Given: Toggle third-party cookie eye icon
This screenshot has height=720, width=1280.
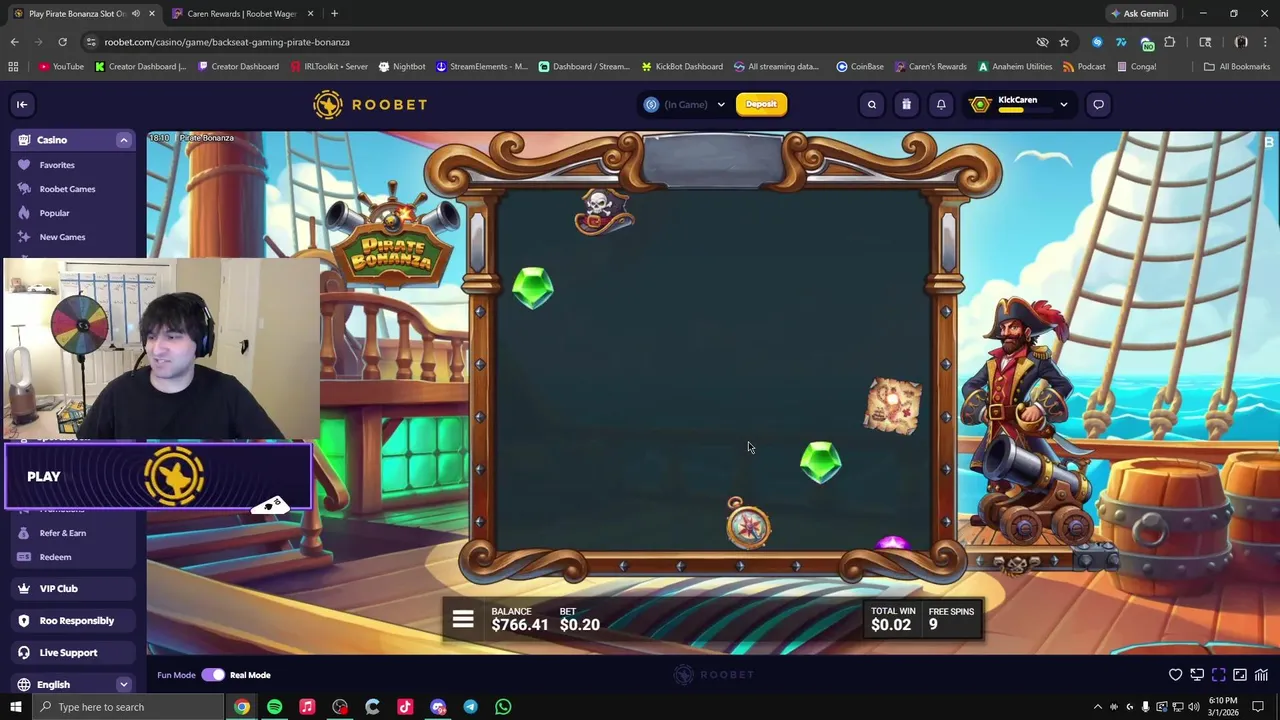Looking at the screenshot, I should point(1042,42).
